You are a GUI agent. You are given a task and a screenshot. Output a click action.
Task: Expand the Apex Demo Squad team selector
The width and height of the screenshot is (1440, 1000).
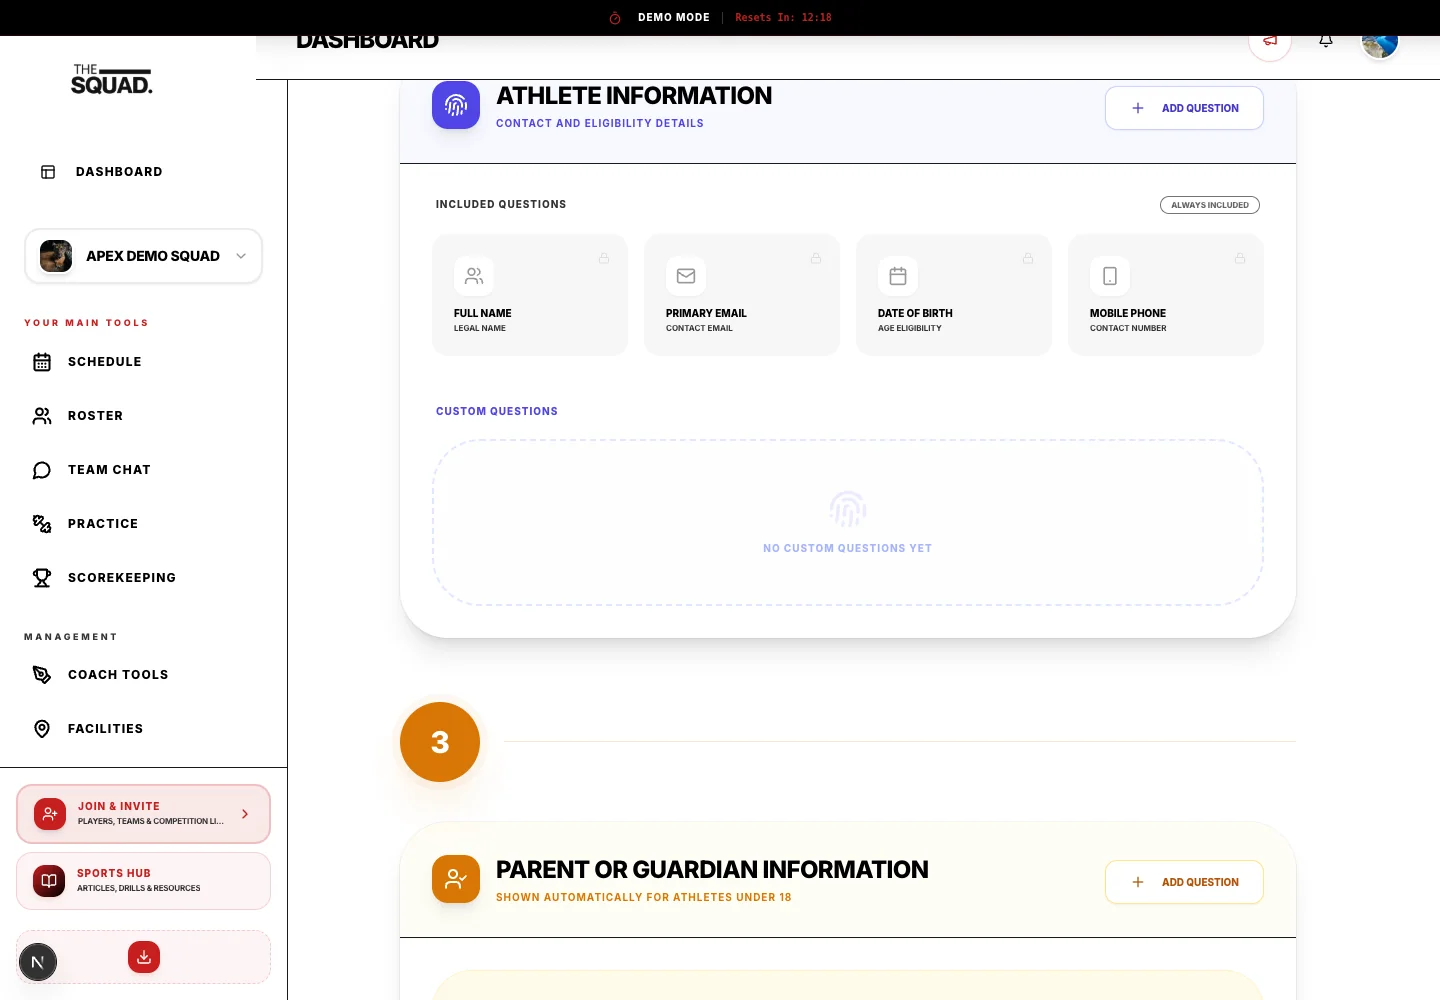tap(143, 256)
